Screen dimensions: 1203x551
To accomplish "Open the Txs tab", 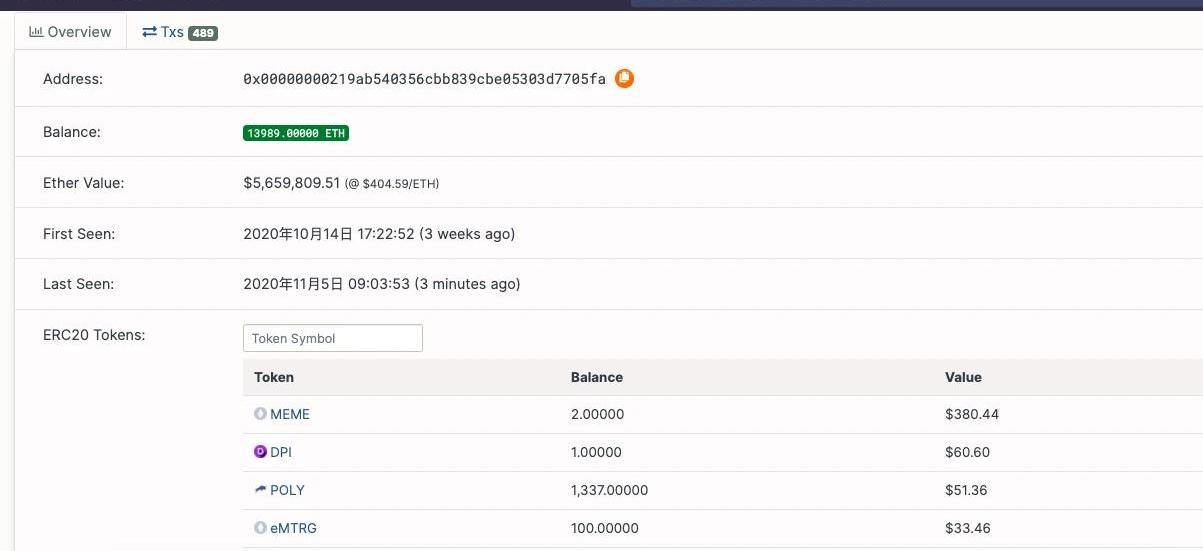I will pyautogui.click(x=164, y=32).
